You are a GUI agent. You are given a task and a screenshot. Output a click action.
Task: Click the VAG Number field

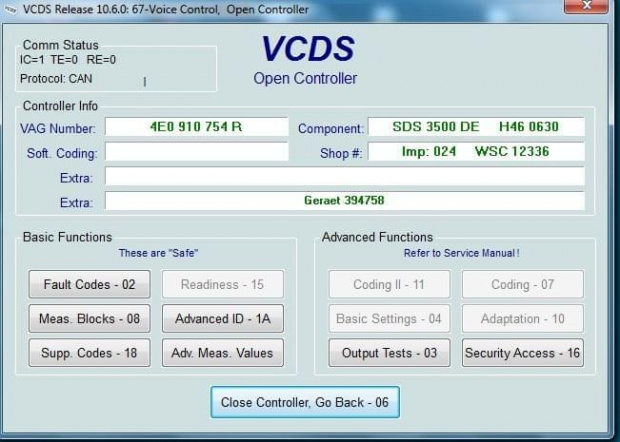click(197, 127)
